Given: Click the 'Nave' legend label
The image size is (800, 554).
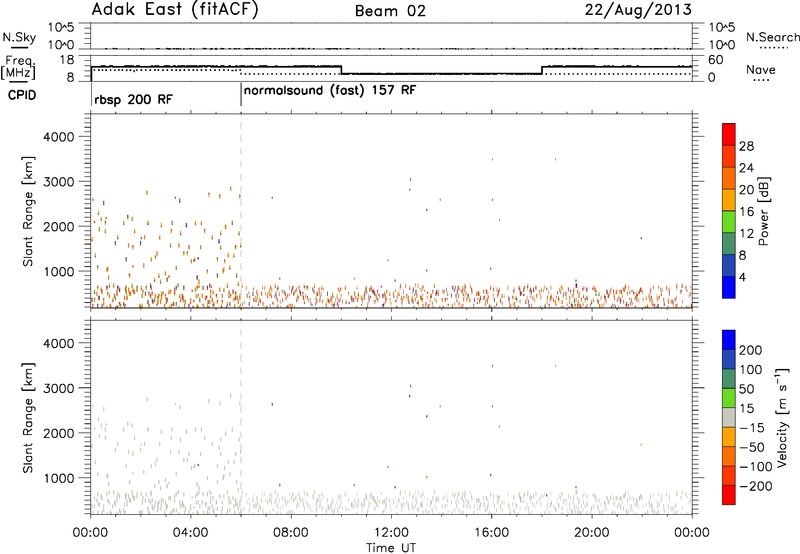Looking at the screenshot, I should (x=761, y=69).
